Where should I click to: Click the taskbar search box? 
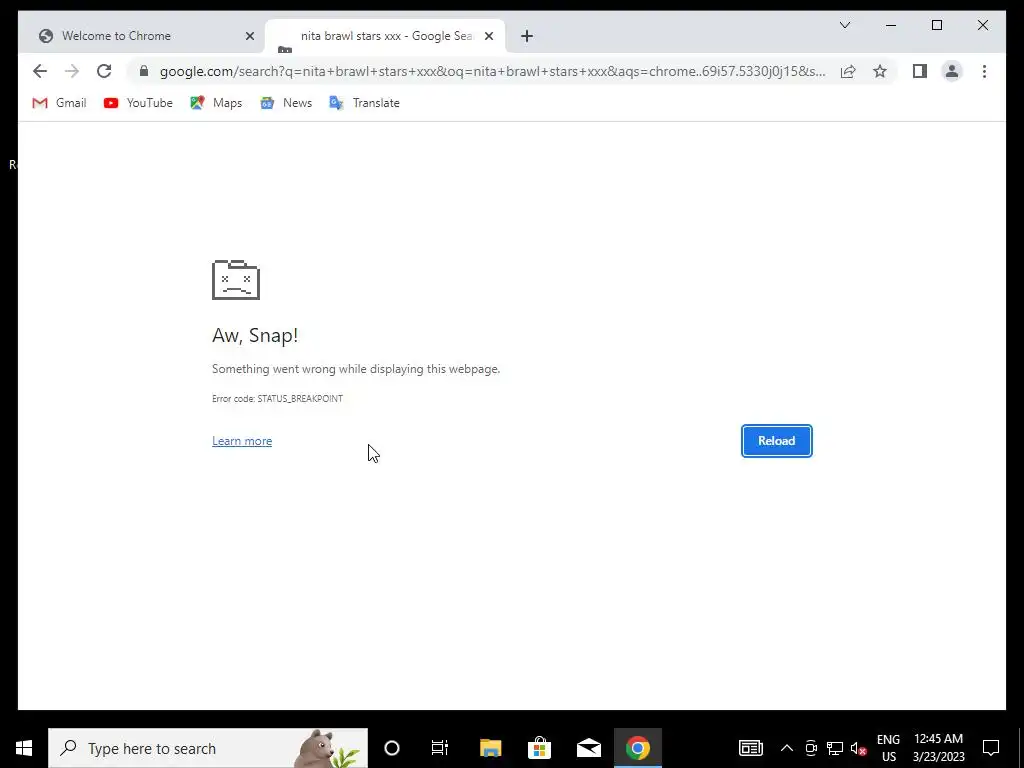click(208, 748)
